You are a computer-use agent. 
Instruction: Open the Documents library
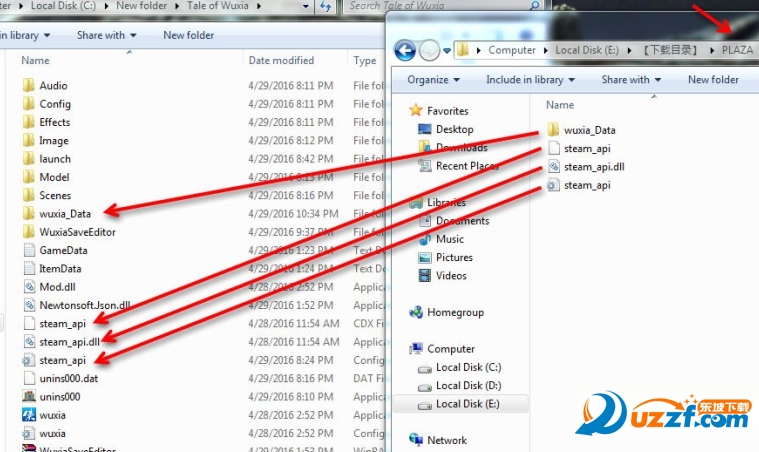[462, 221]
